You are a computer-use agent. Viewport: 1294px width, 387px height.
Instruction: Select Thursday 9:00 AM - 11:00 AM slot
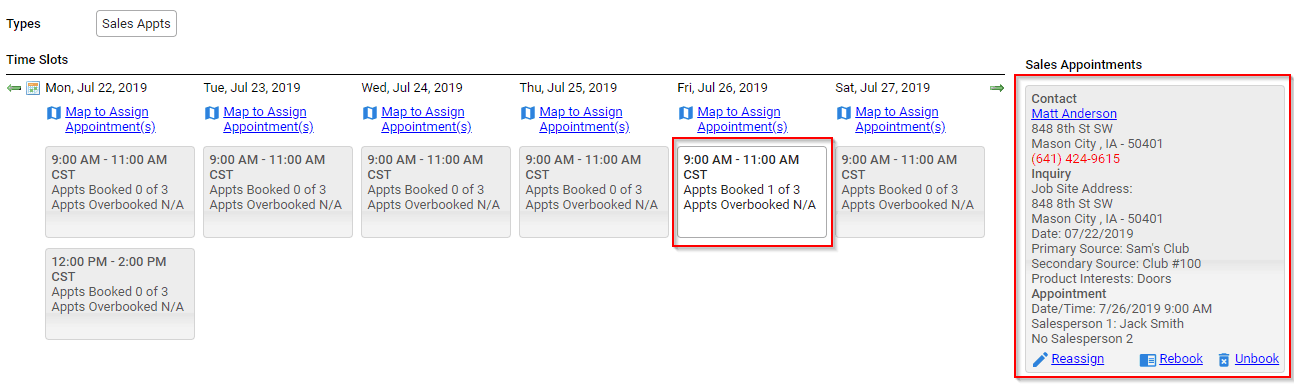click(594, 192)
